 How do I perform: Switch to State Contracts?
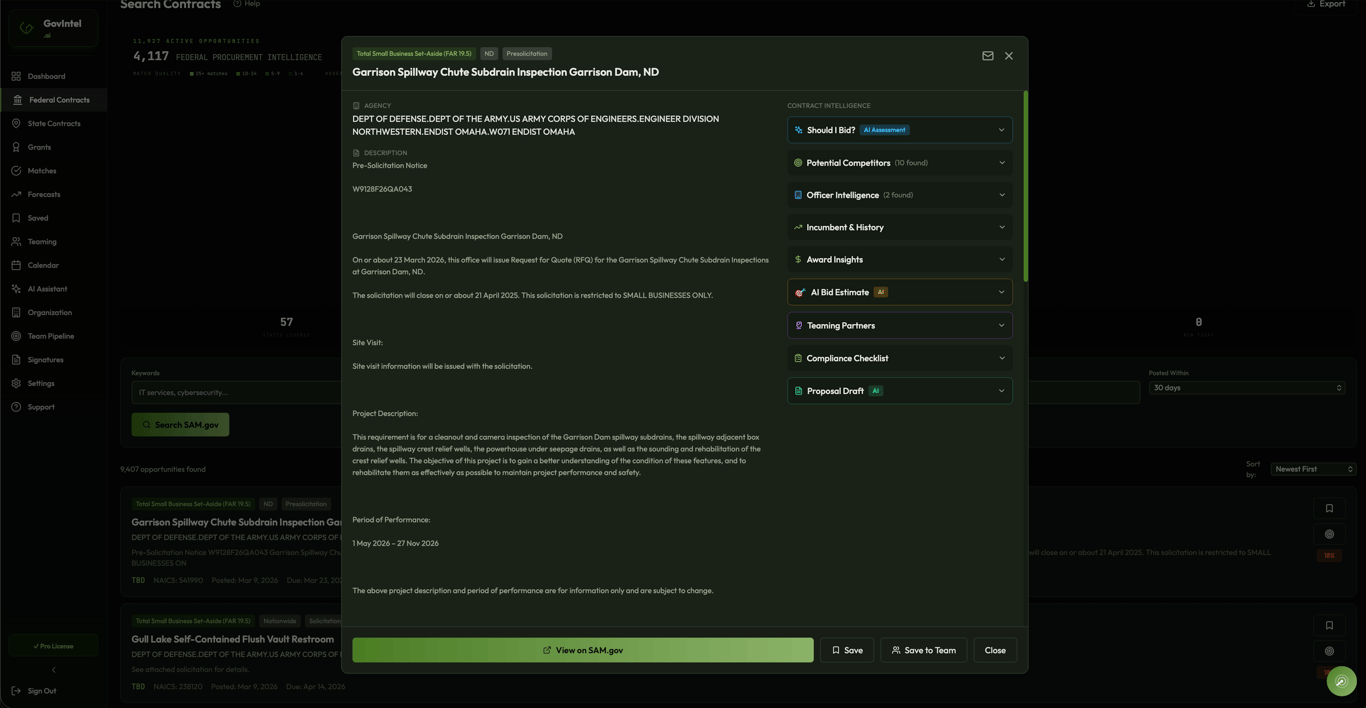click(x=17, y=123)
